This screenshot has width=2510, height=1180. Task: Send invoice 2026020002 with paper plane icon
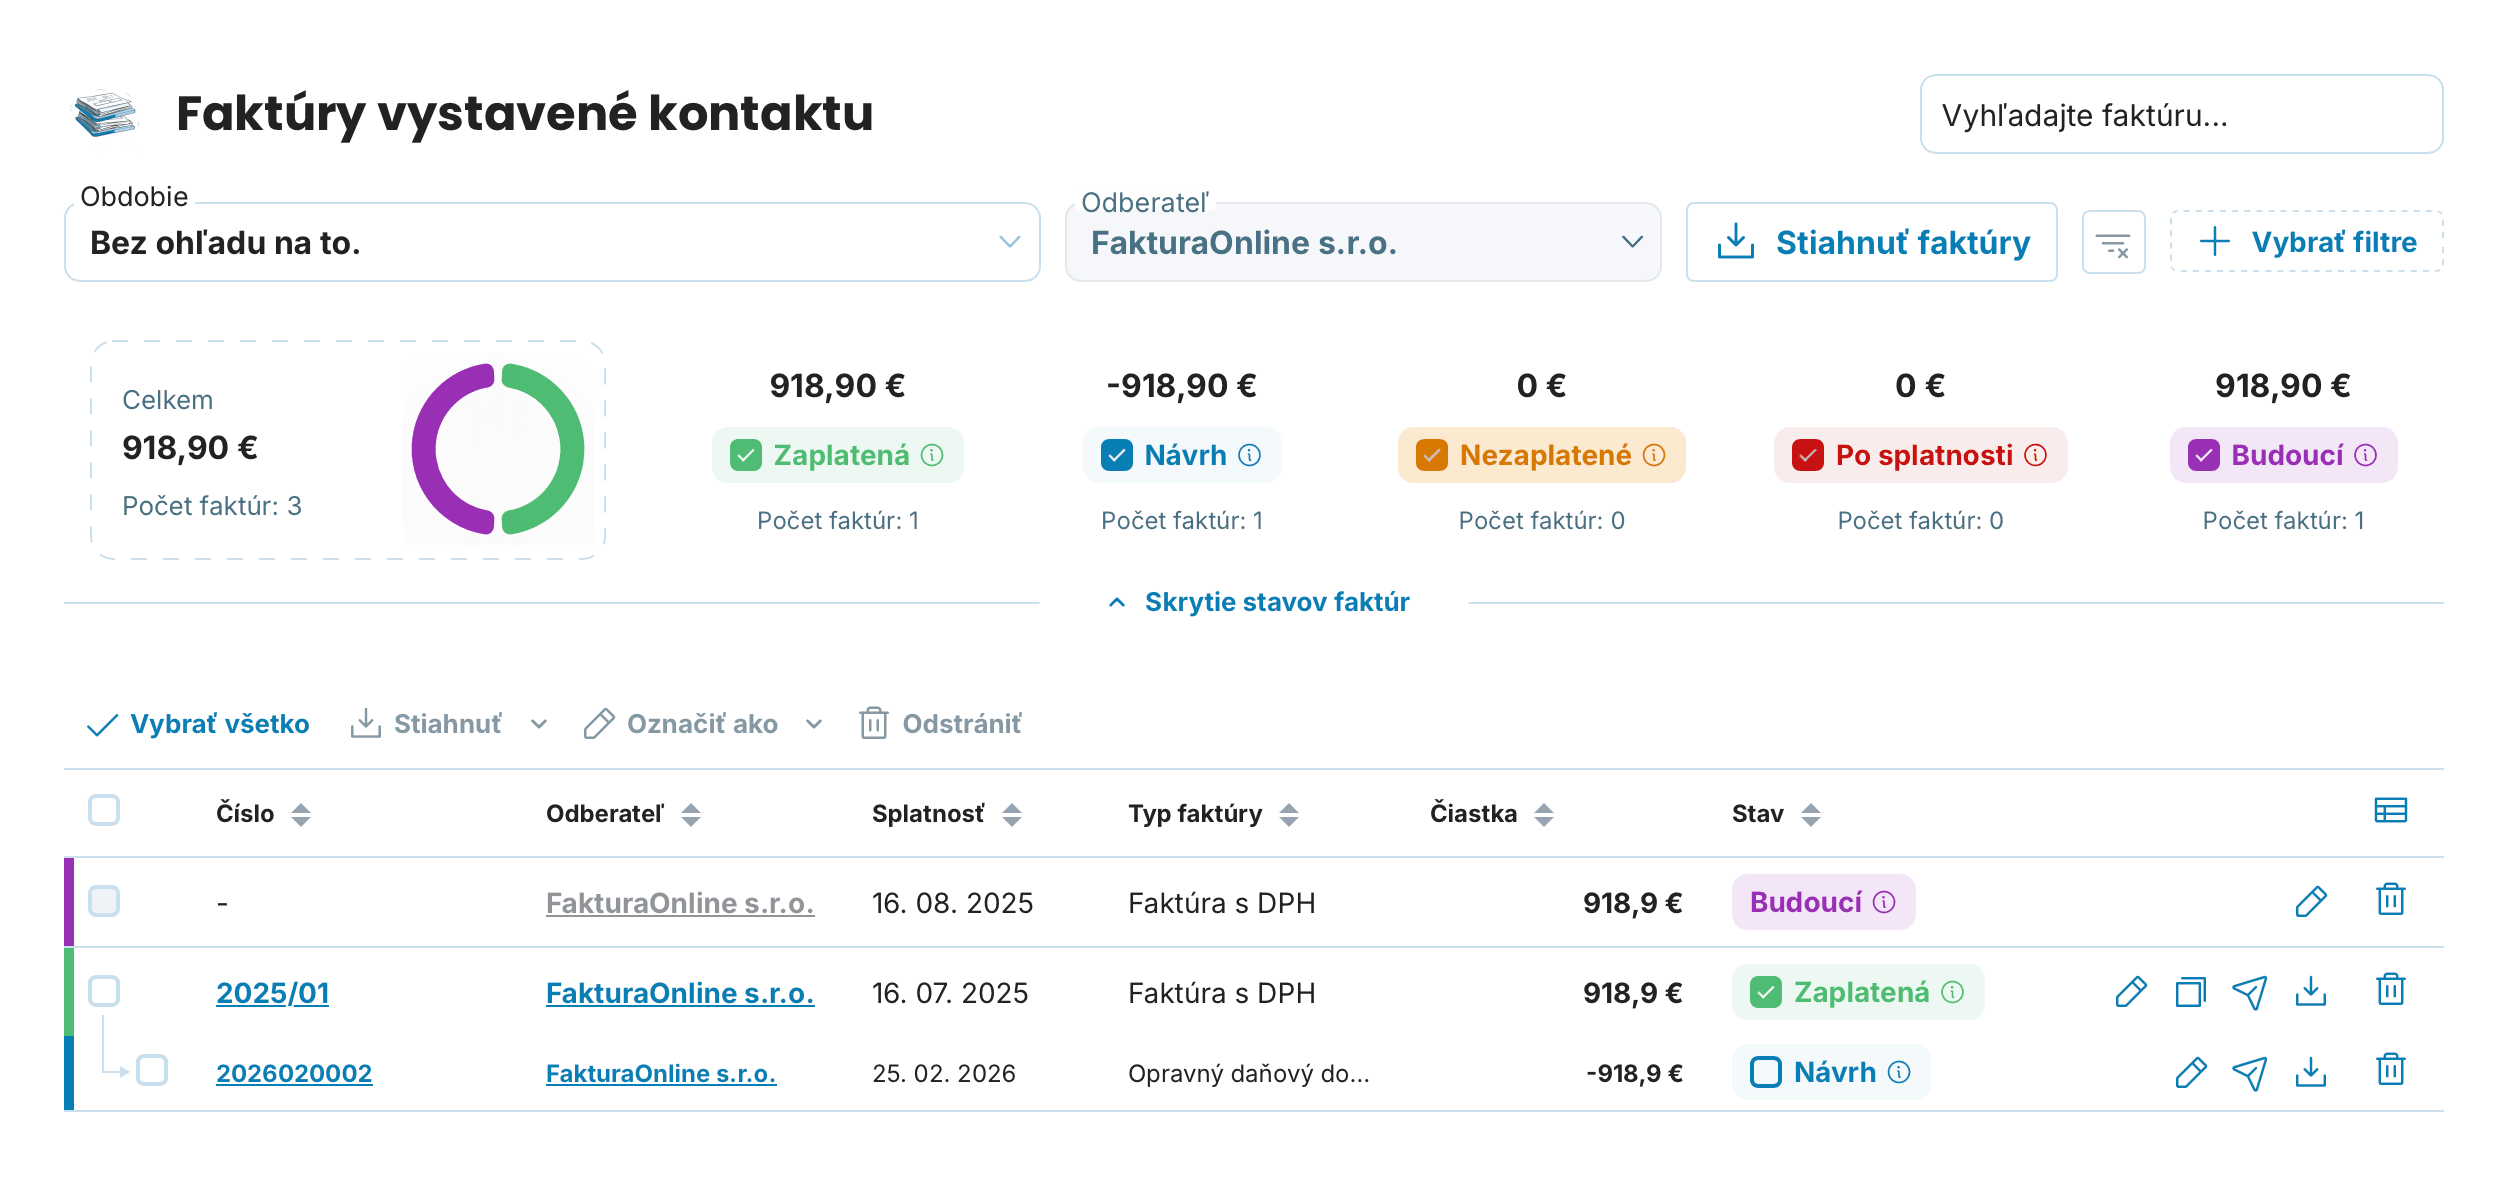(x=2250, y=1072)
